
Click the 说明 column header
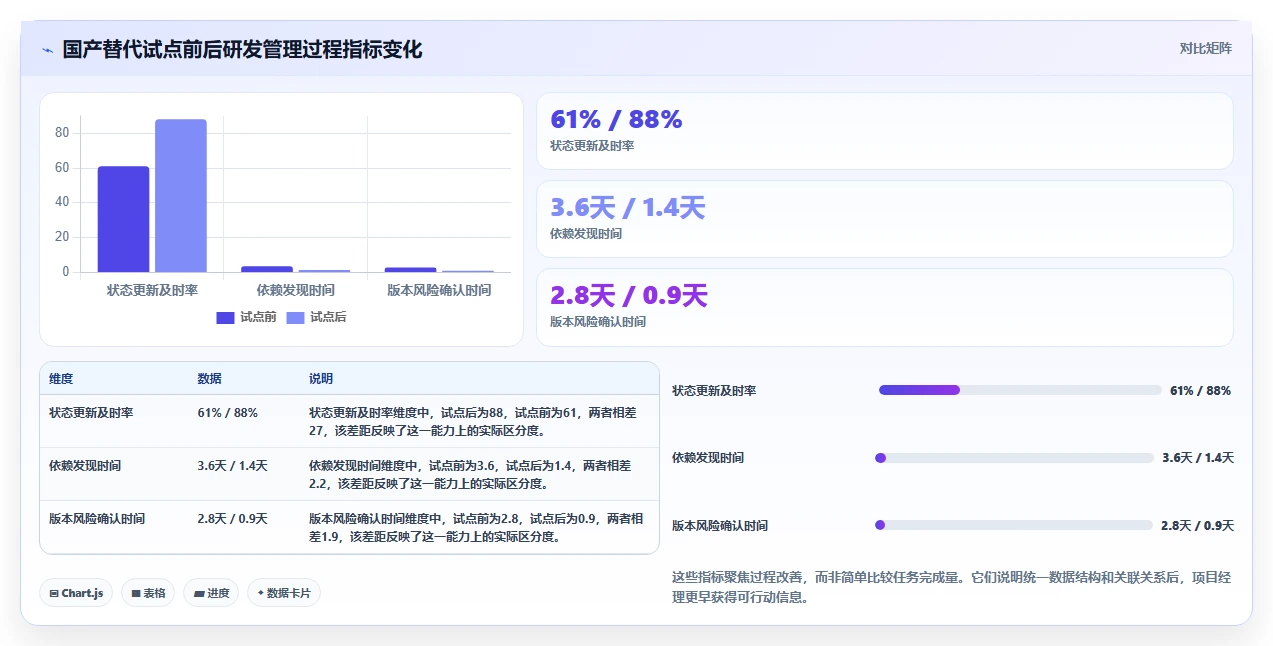321,379
